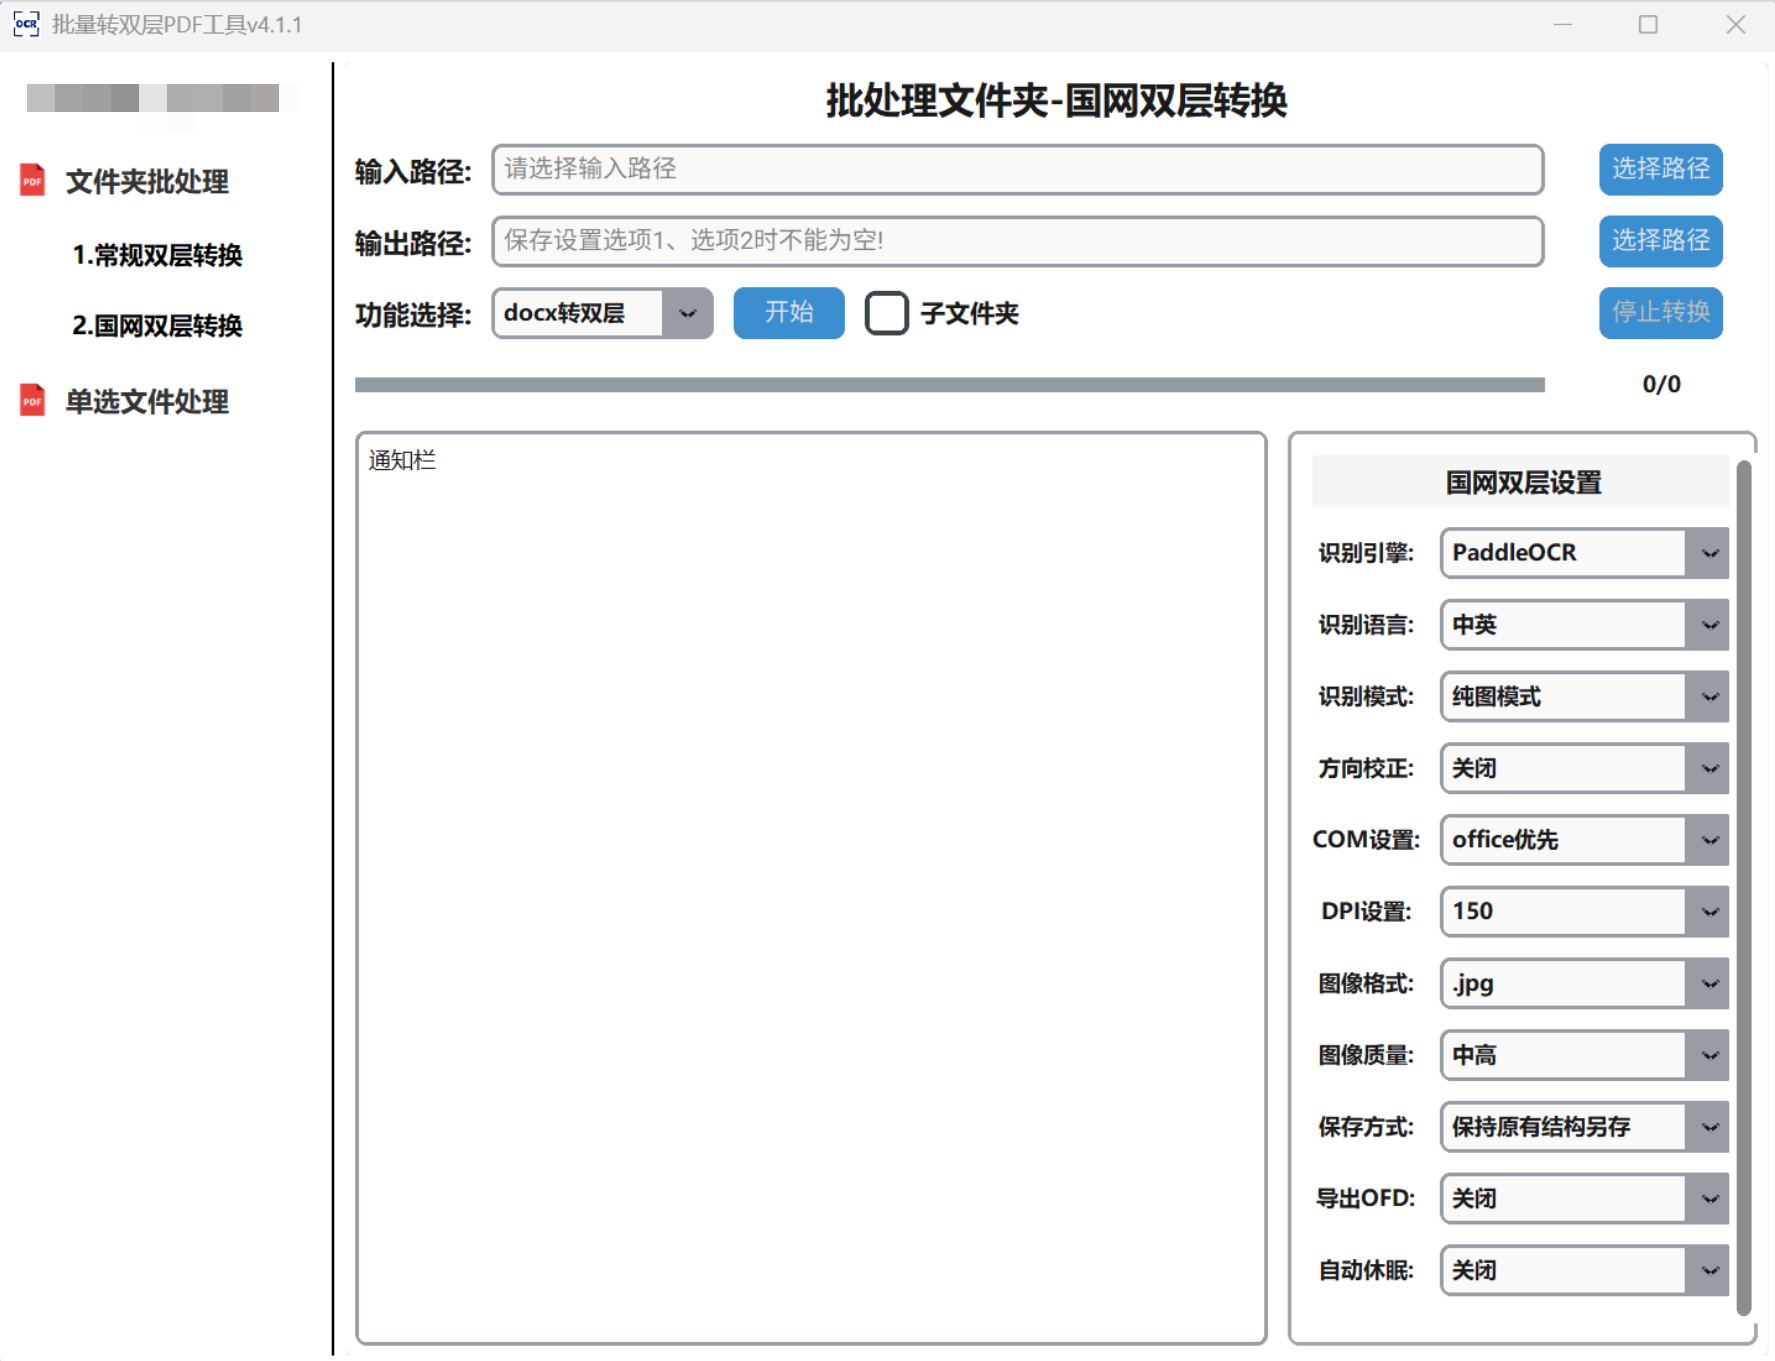Expand the 图像格式 .jpg dropdown
Image resolution: width=1775 pixels, height=1361 pixels.
click(1584, 984)
